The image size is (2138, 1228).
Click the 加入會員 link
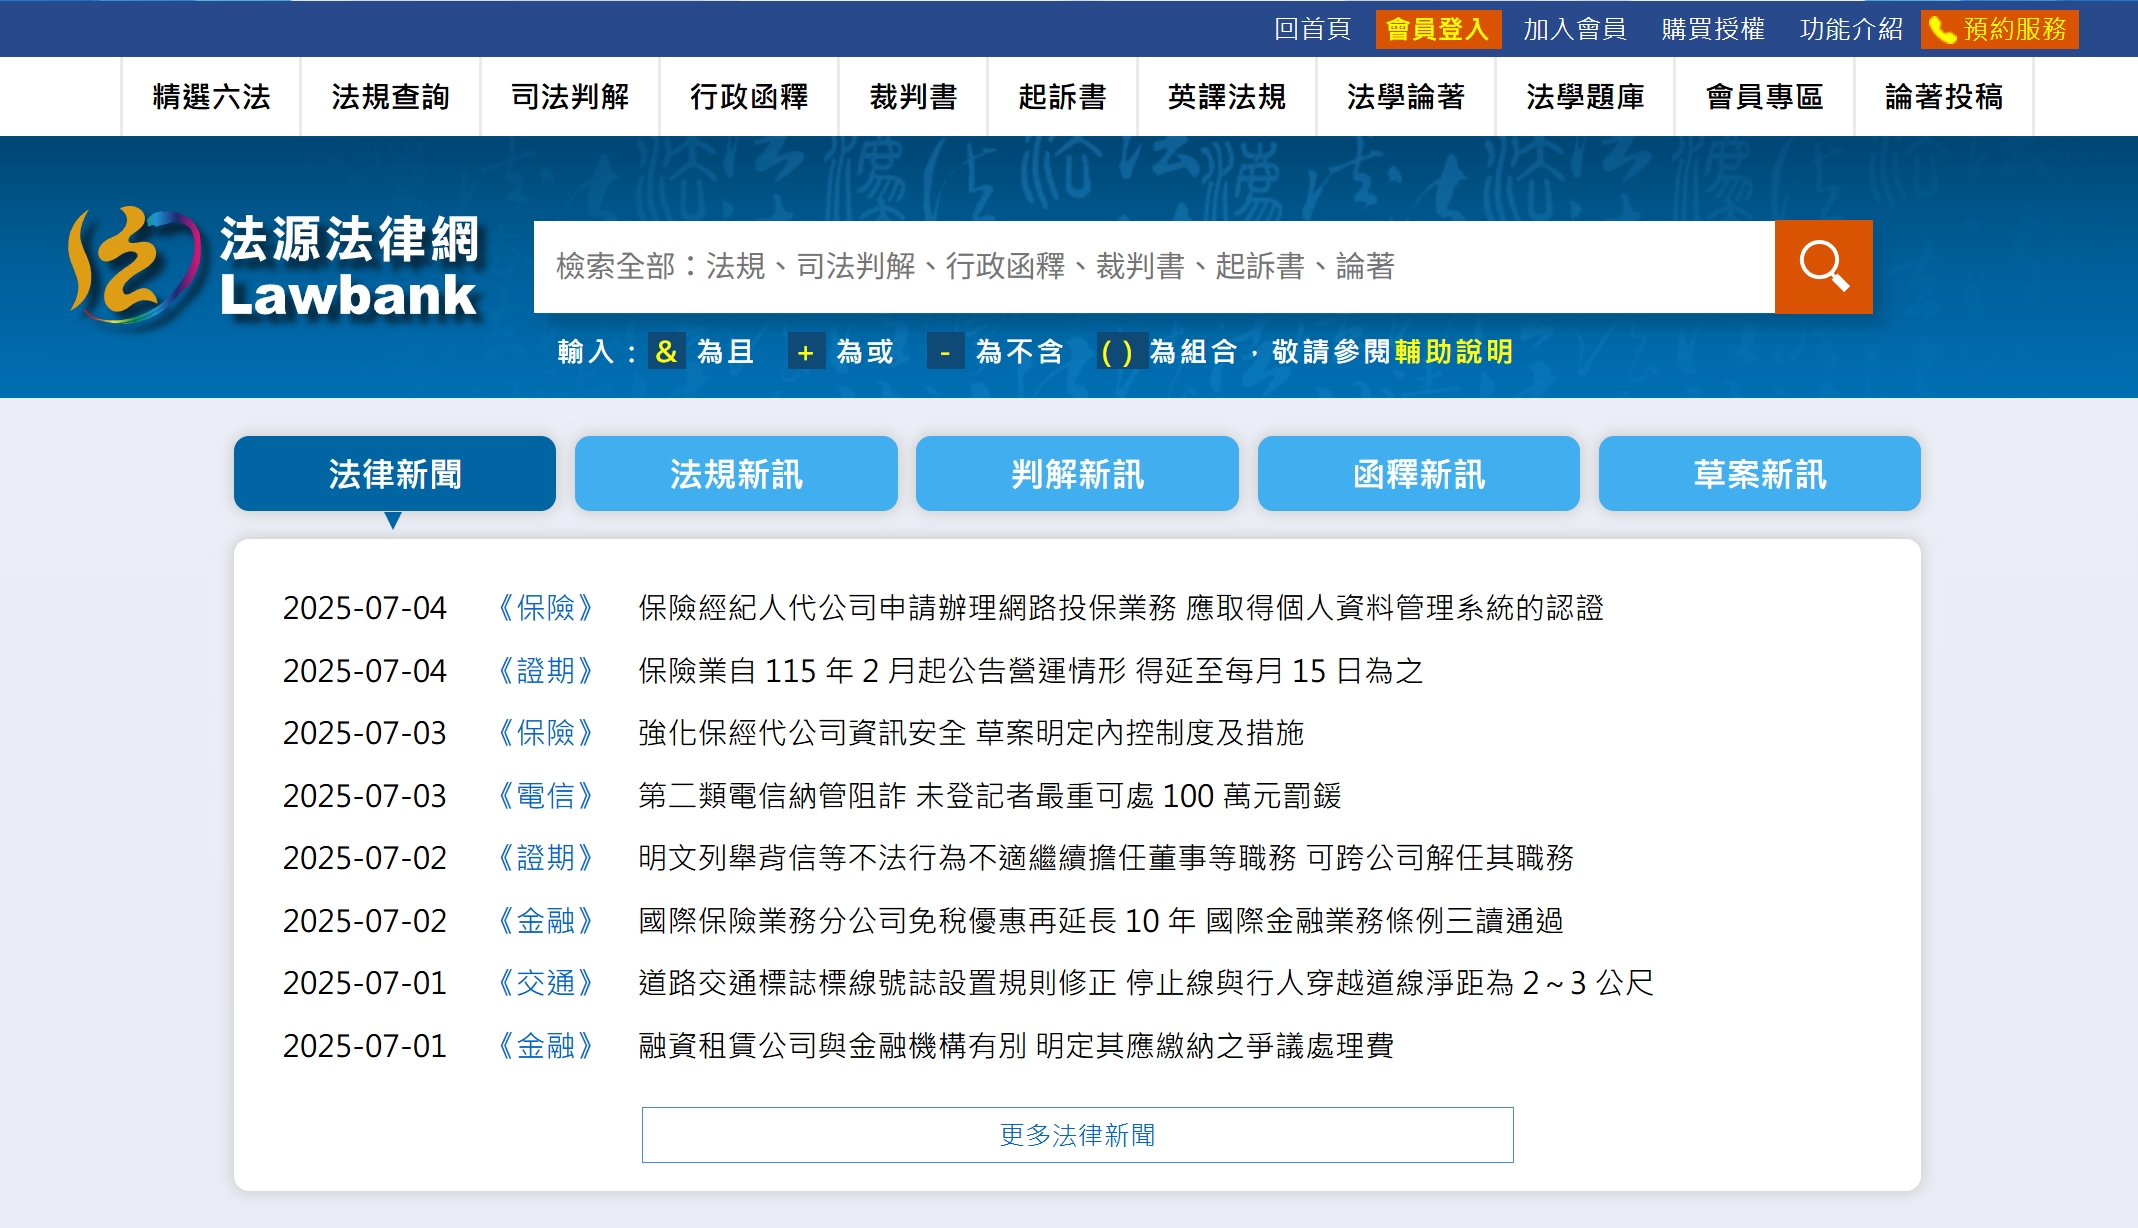coord(1574,30)
